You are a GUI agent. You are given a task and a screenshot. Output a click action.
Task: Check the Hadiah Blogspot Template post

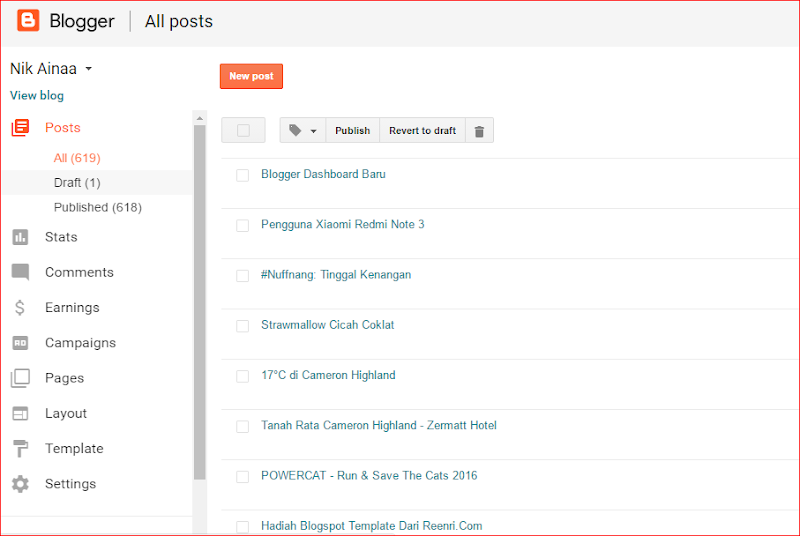coord(242,527)
